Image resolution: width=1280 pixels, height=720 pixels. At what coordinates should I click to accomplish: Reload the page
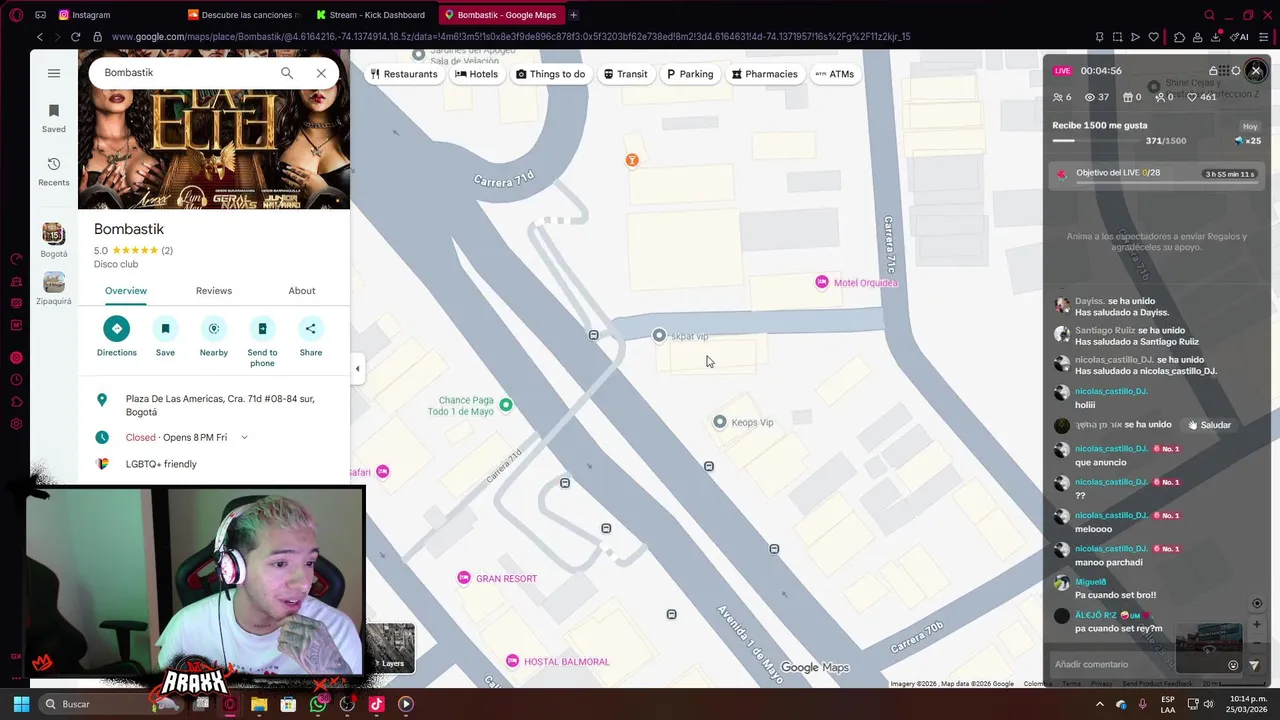tap(75, 37)
